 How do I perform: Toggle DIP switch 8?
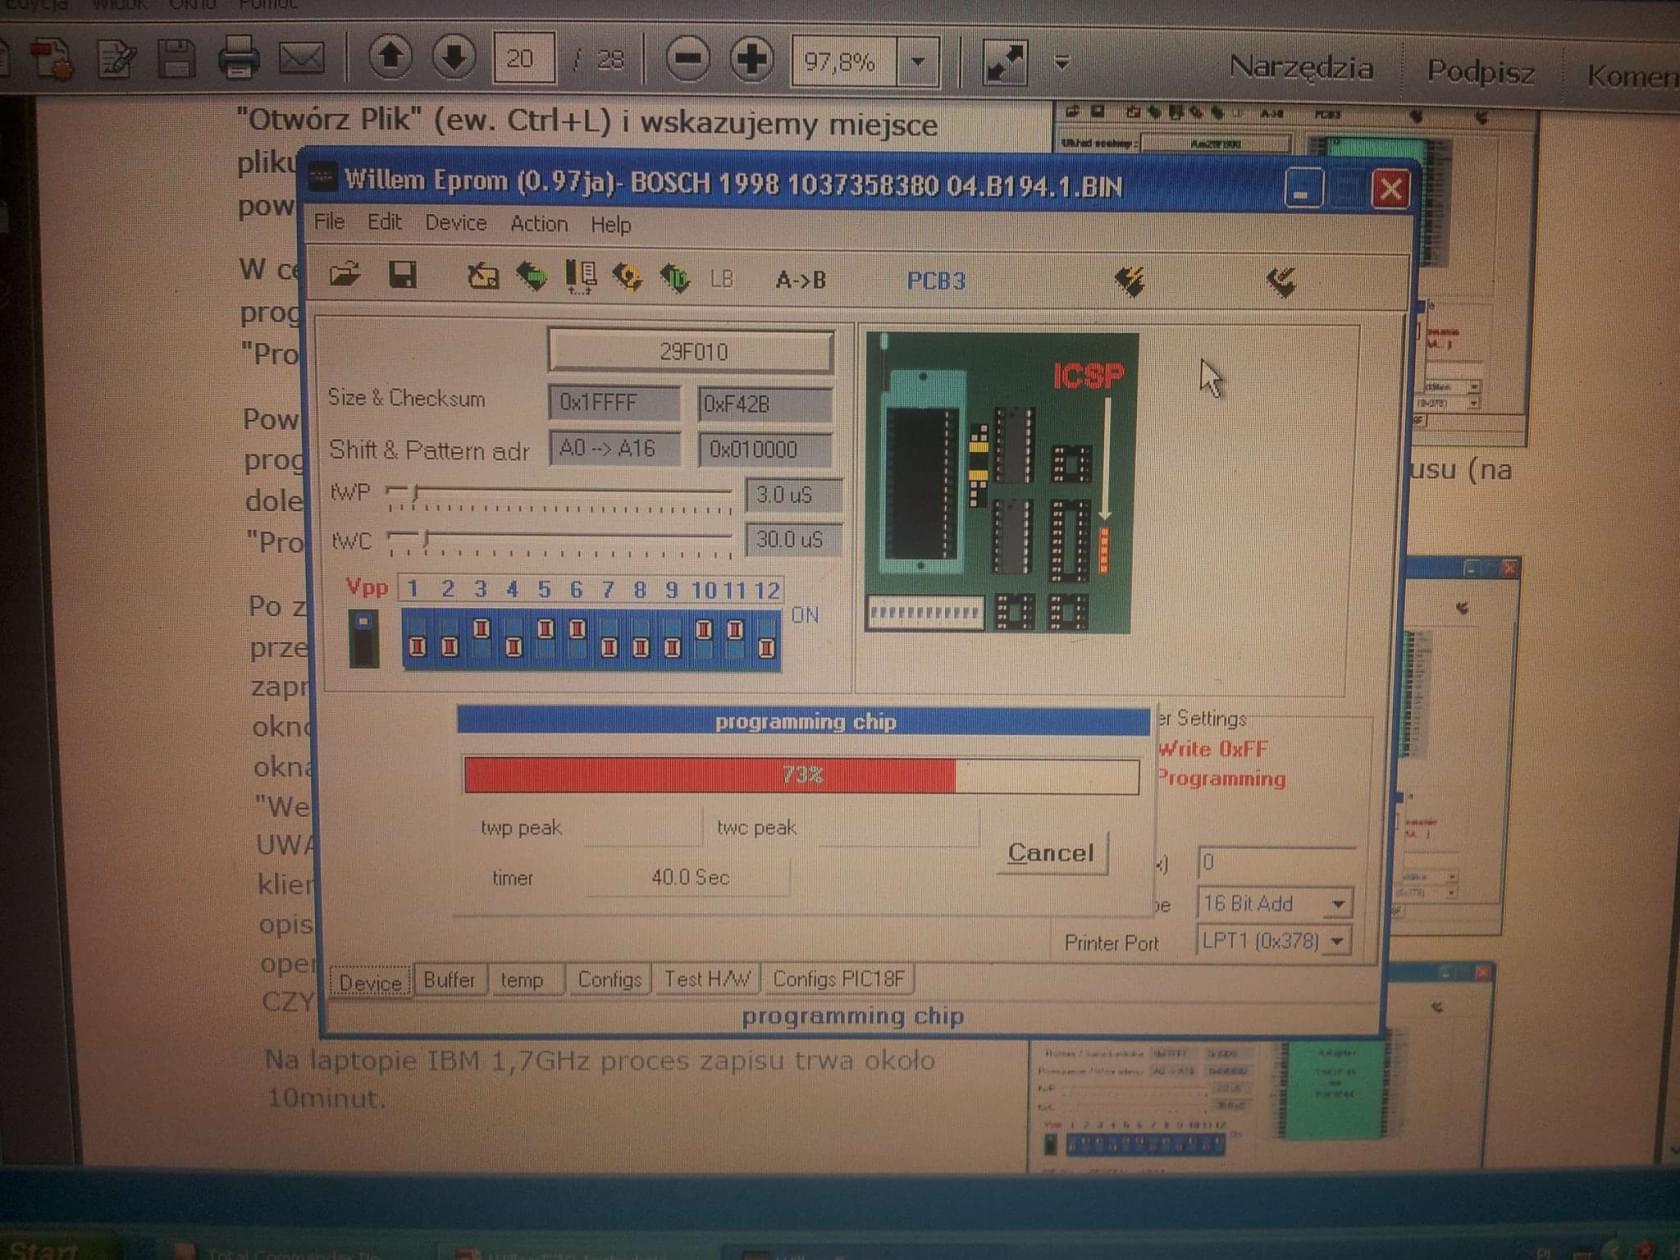pos(640,638)
